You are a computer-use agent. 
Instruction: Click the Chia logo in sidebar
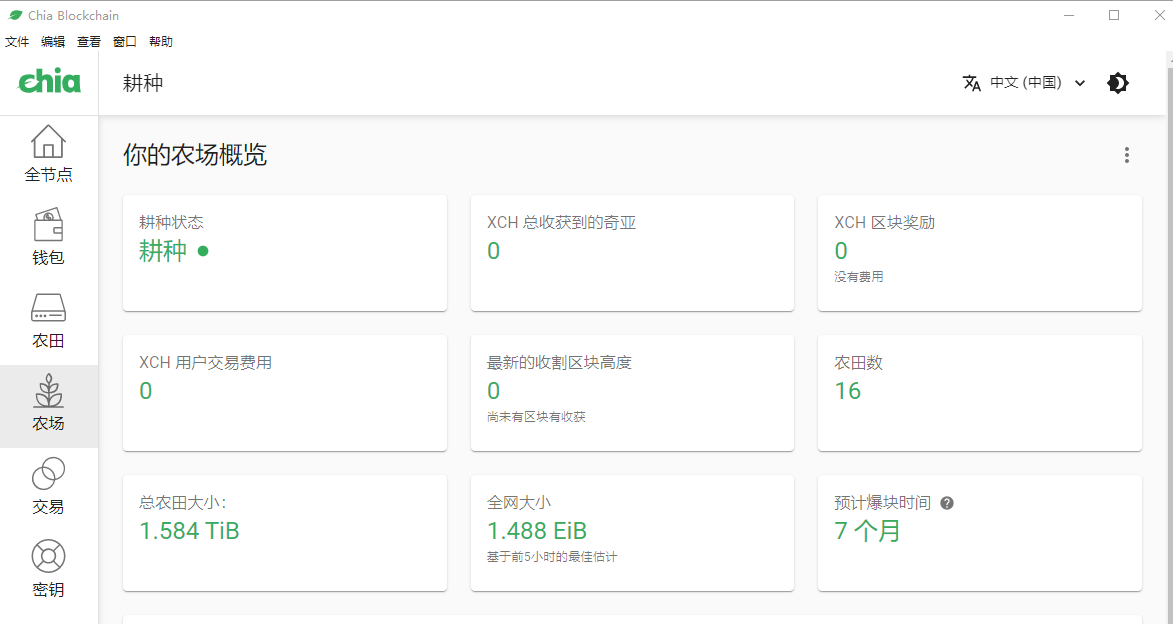point(49,81)
